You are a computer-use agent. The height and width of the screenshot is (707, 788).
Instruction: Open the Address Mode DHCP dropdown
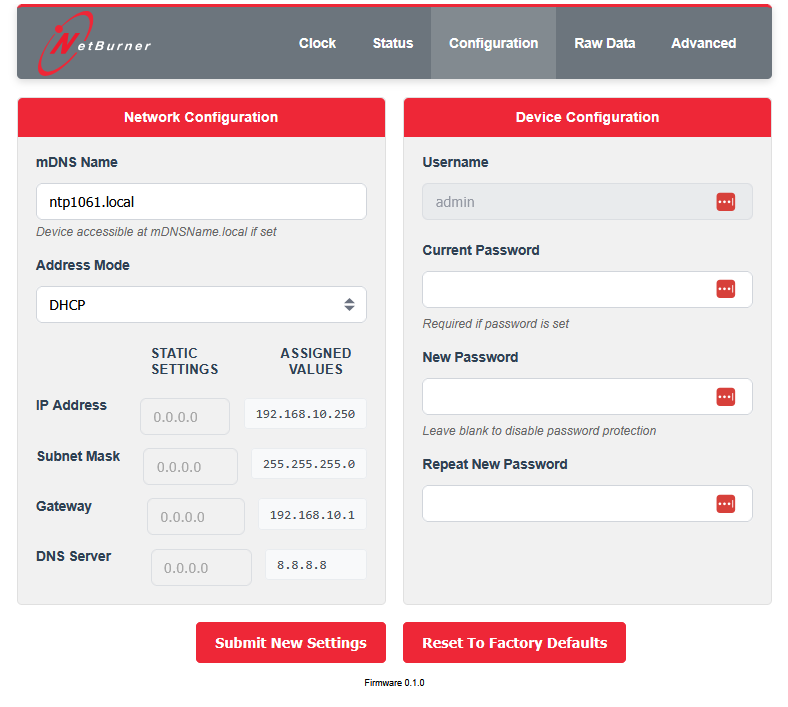(x=201, y=305)
